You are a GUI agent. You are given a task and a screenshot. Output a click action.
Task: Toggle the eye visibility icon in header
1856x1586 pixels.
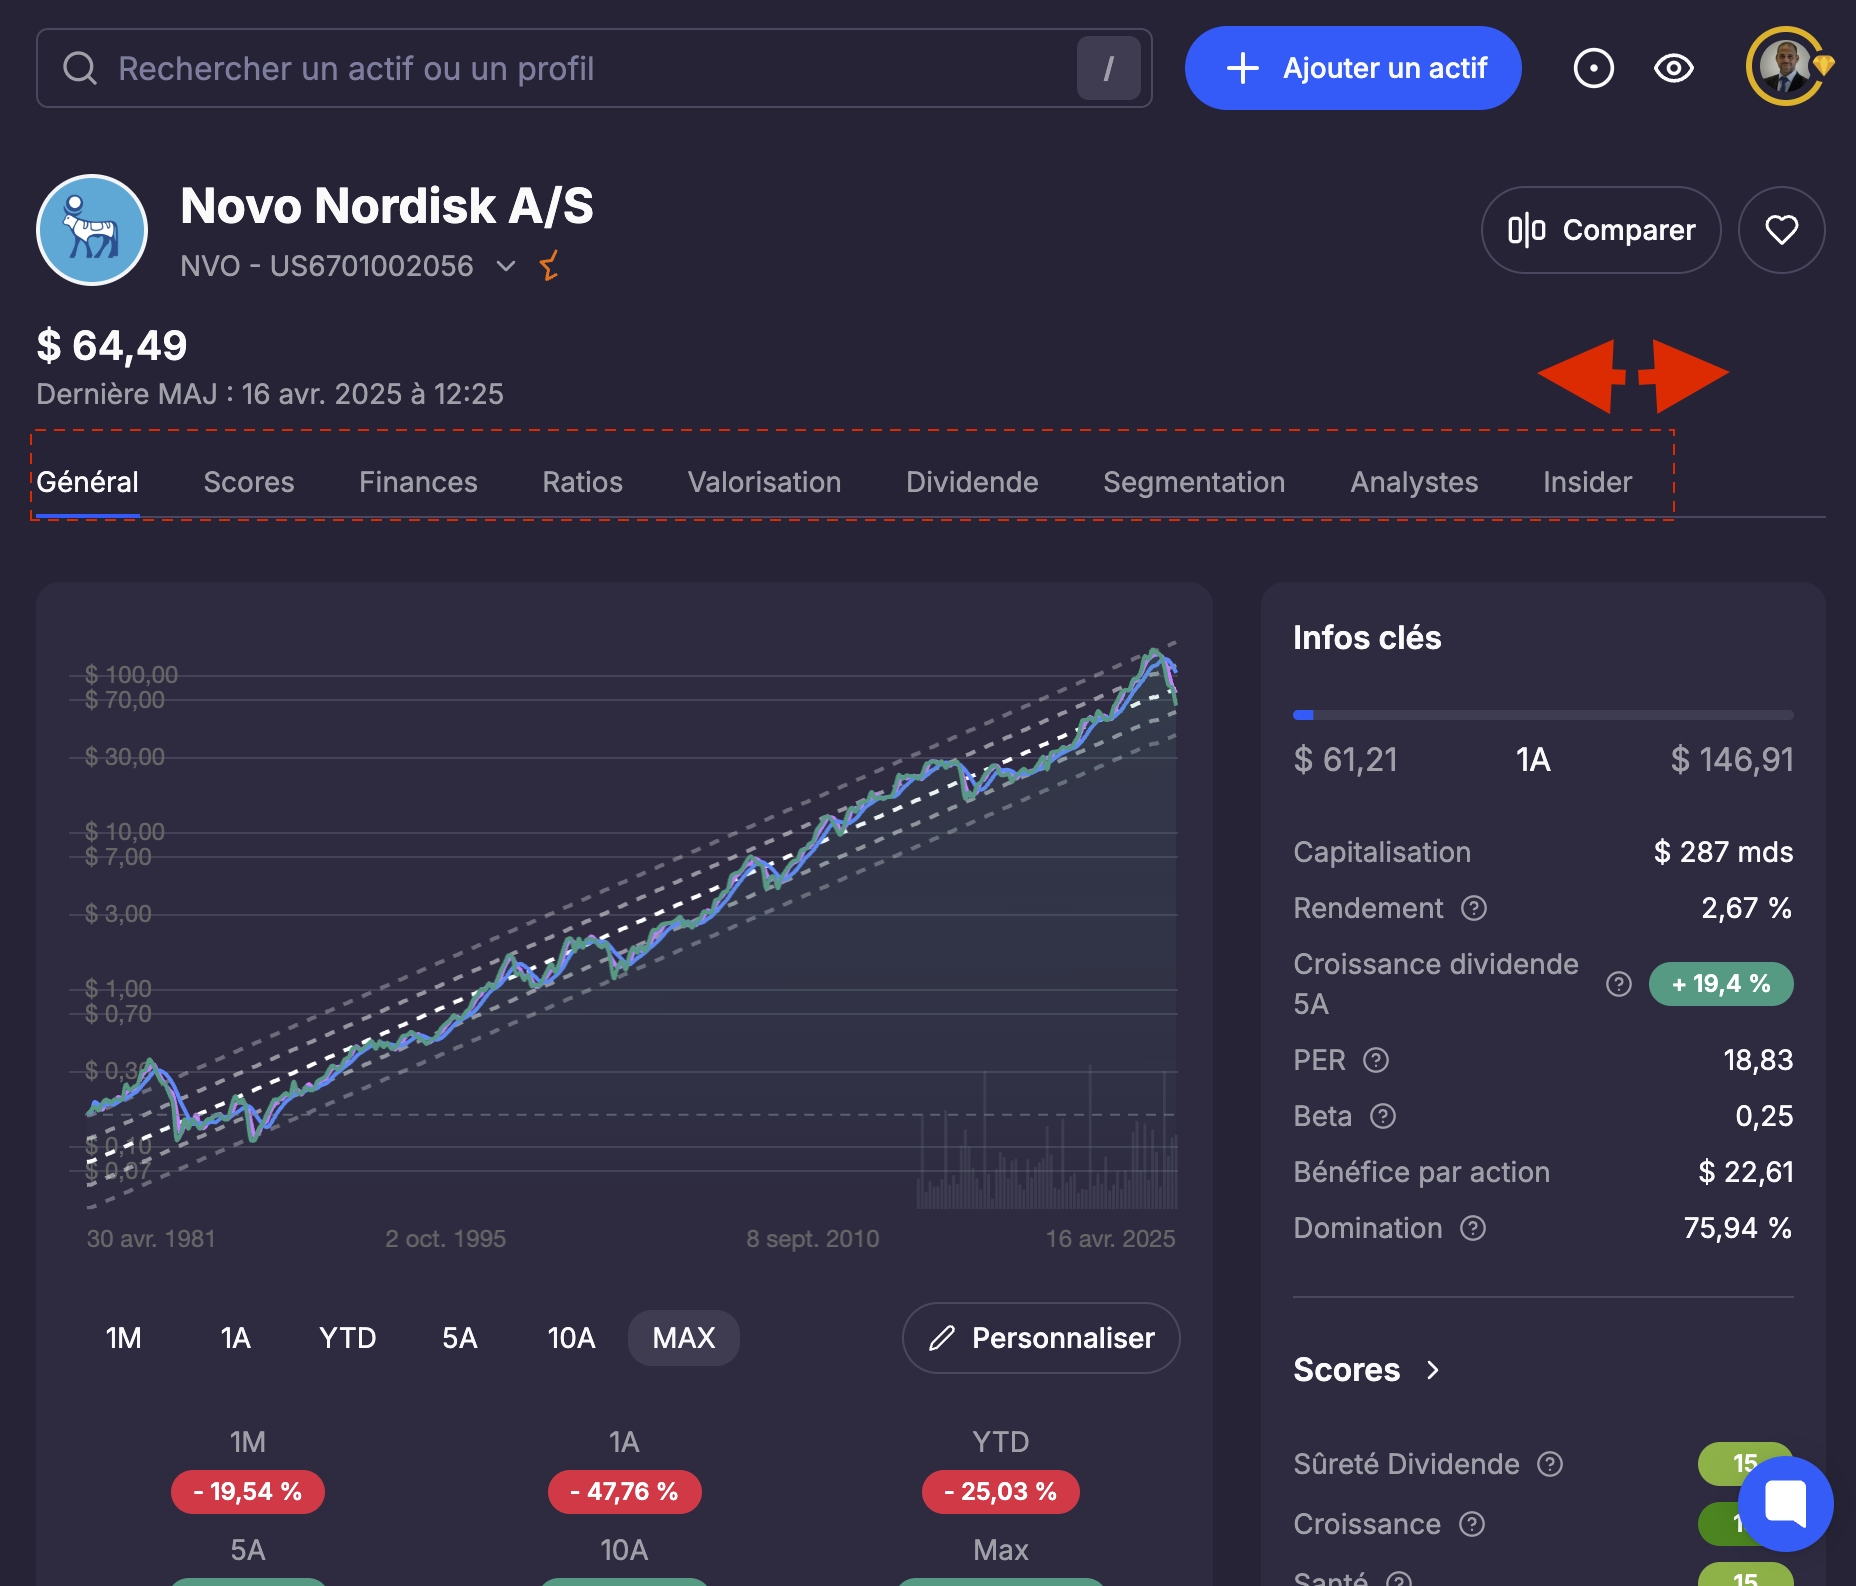[1673, 68]
